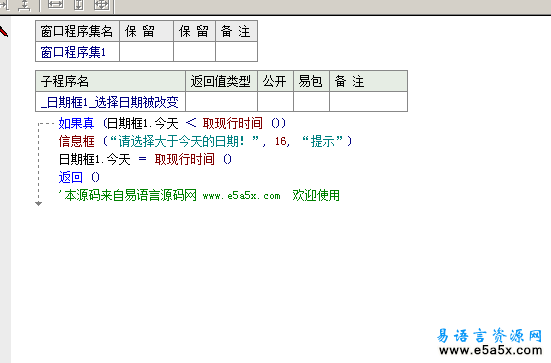Click the same-width alignment toolbar icon
Screen dimensions: 551x363
pyautogui.click(x=55, y=5)
